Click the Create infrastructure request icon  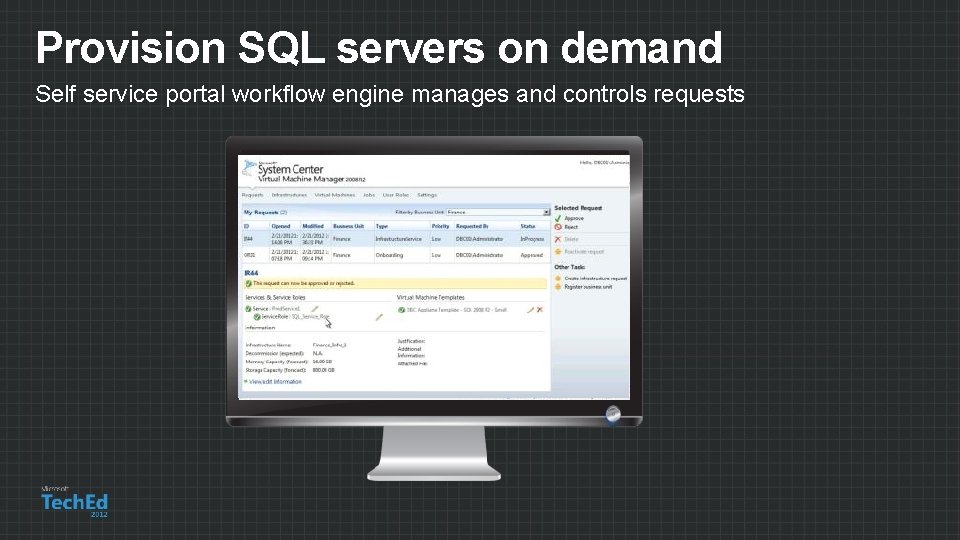tap(558, 279)
